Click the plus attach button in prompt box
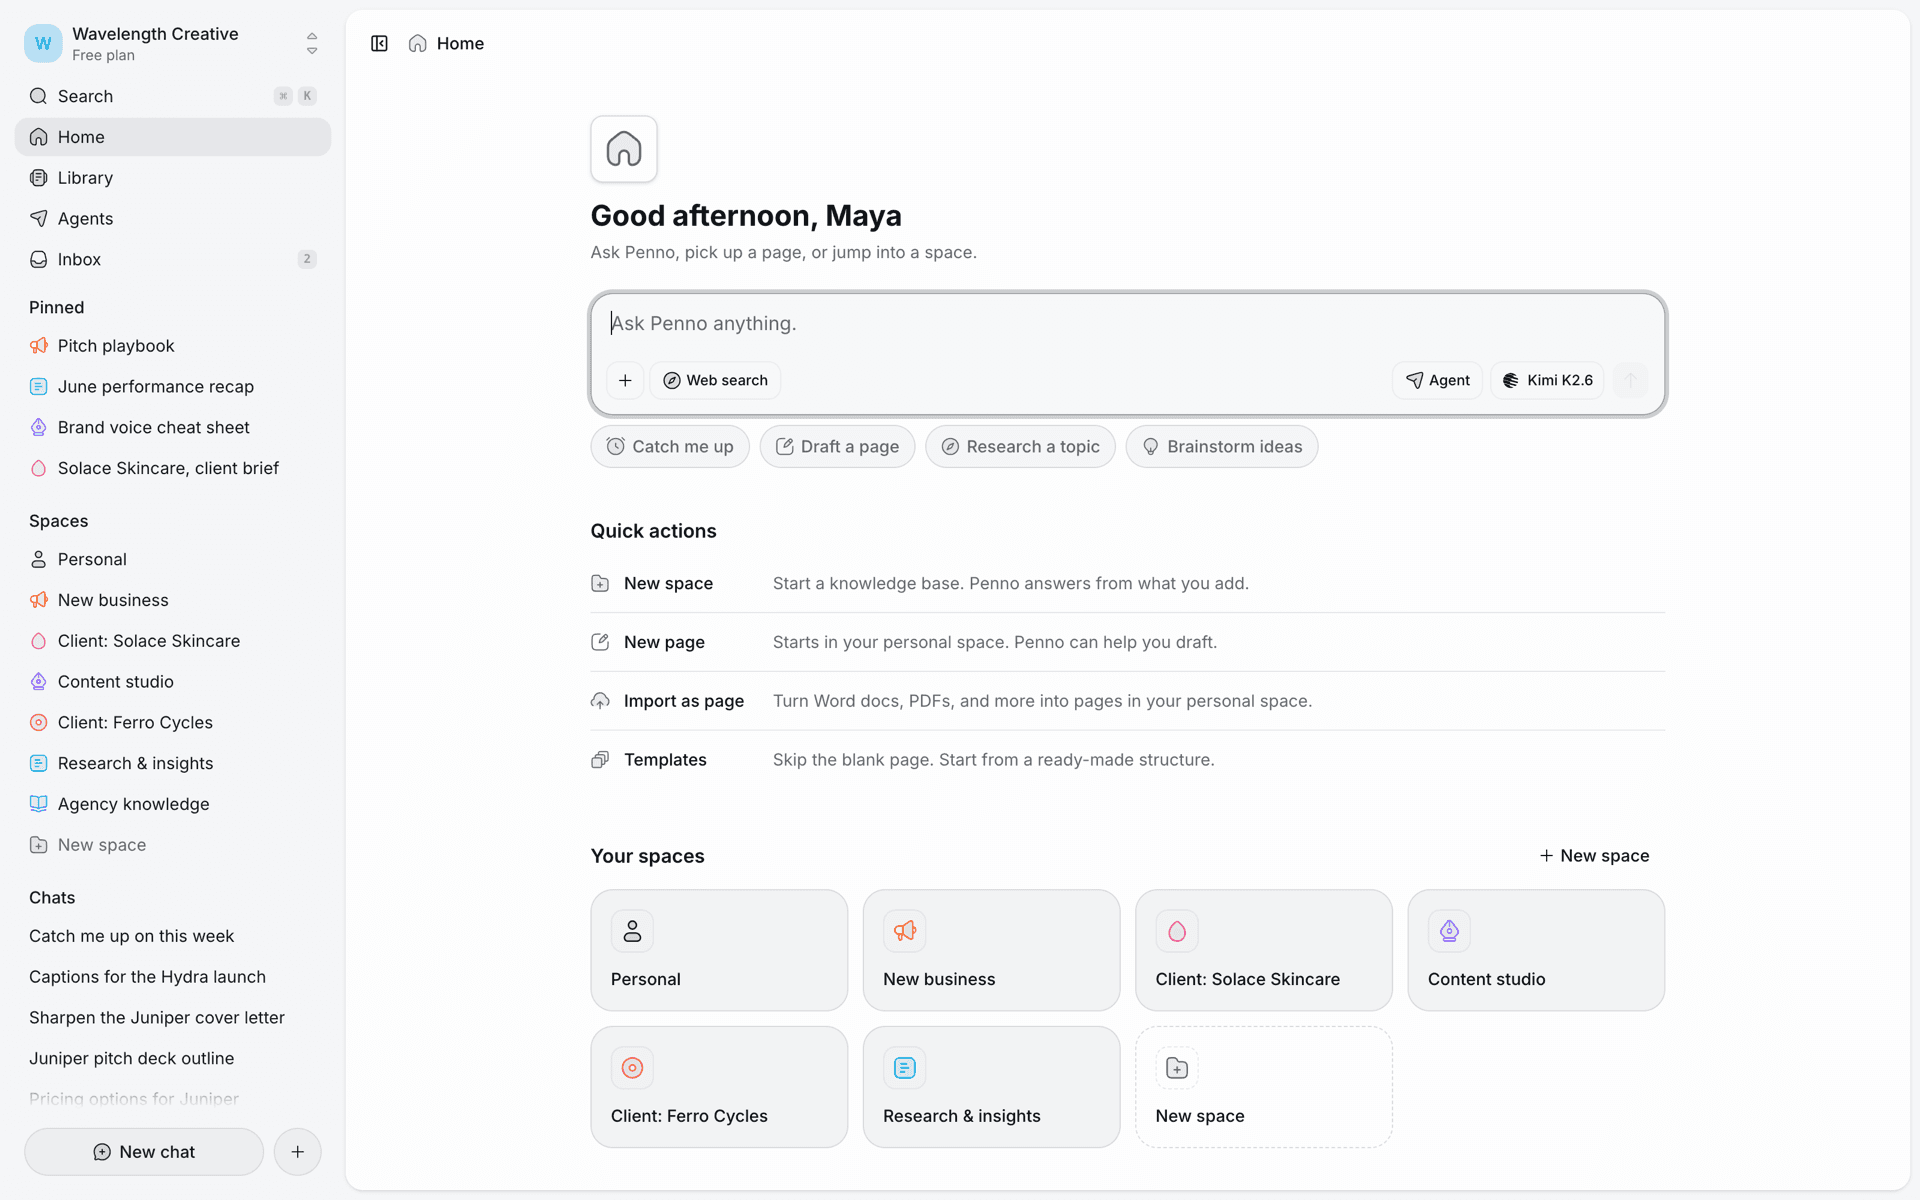The height and width of the screenshot is (1200, 1920). 625,380
